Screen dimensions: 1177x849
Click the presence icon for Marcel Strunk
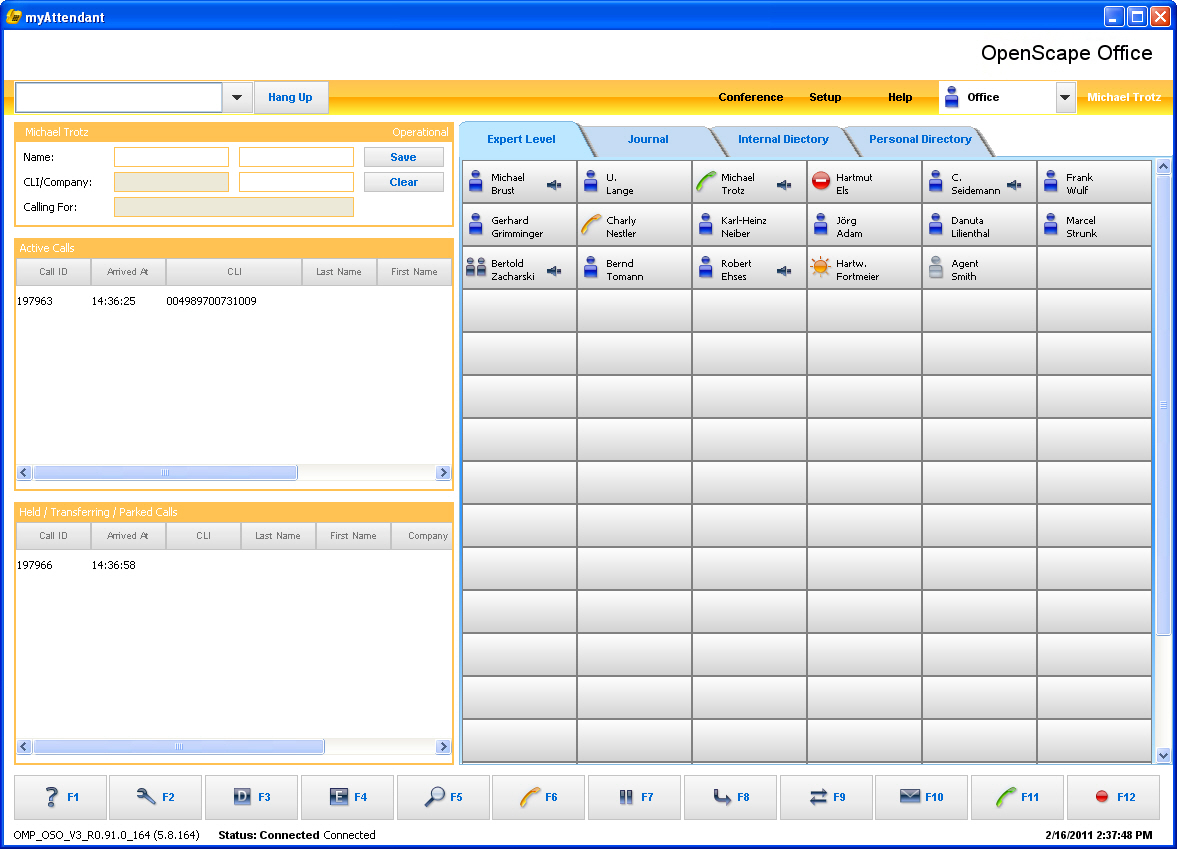[1051, 224]
